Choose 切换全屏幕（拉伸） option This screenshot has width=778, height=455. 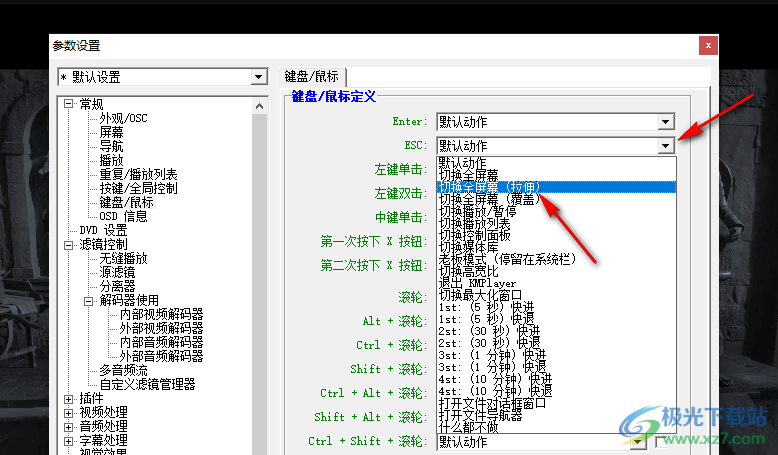(556, 187)
